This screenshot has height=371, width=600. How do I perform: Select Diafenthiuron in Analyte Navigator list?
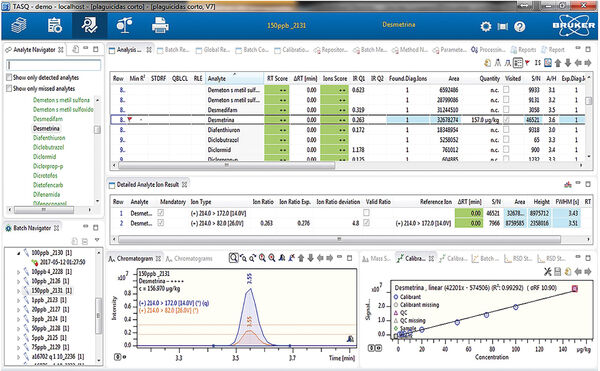[49, 138]
